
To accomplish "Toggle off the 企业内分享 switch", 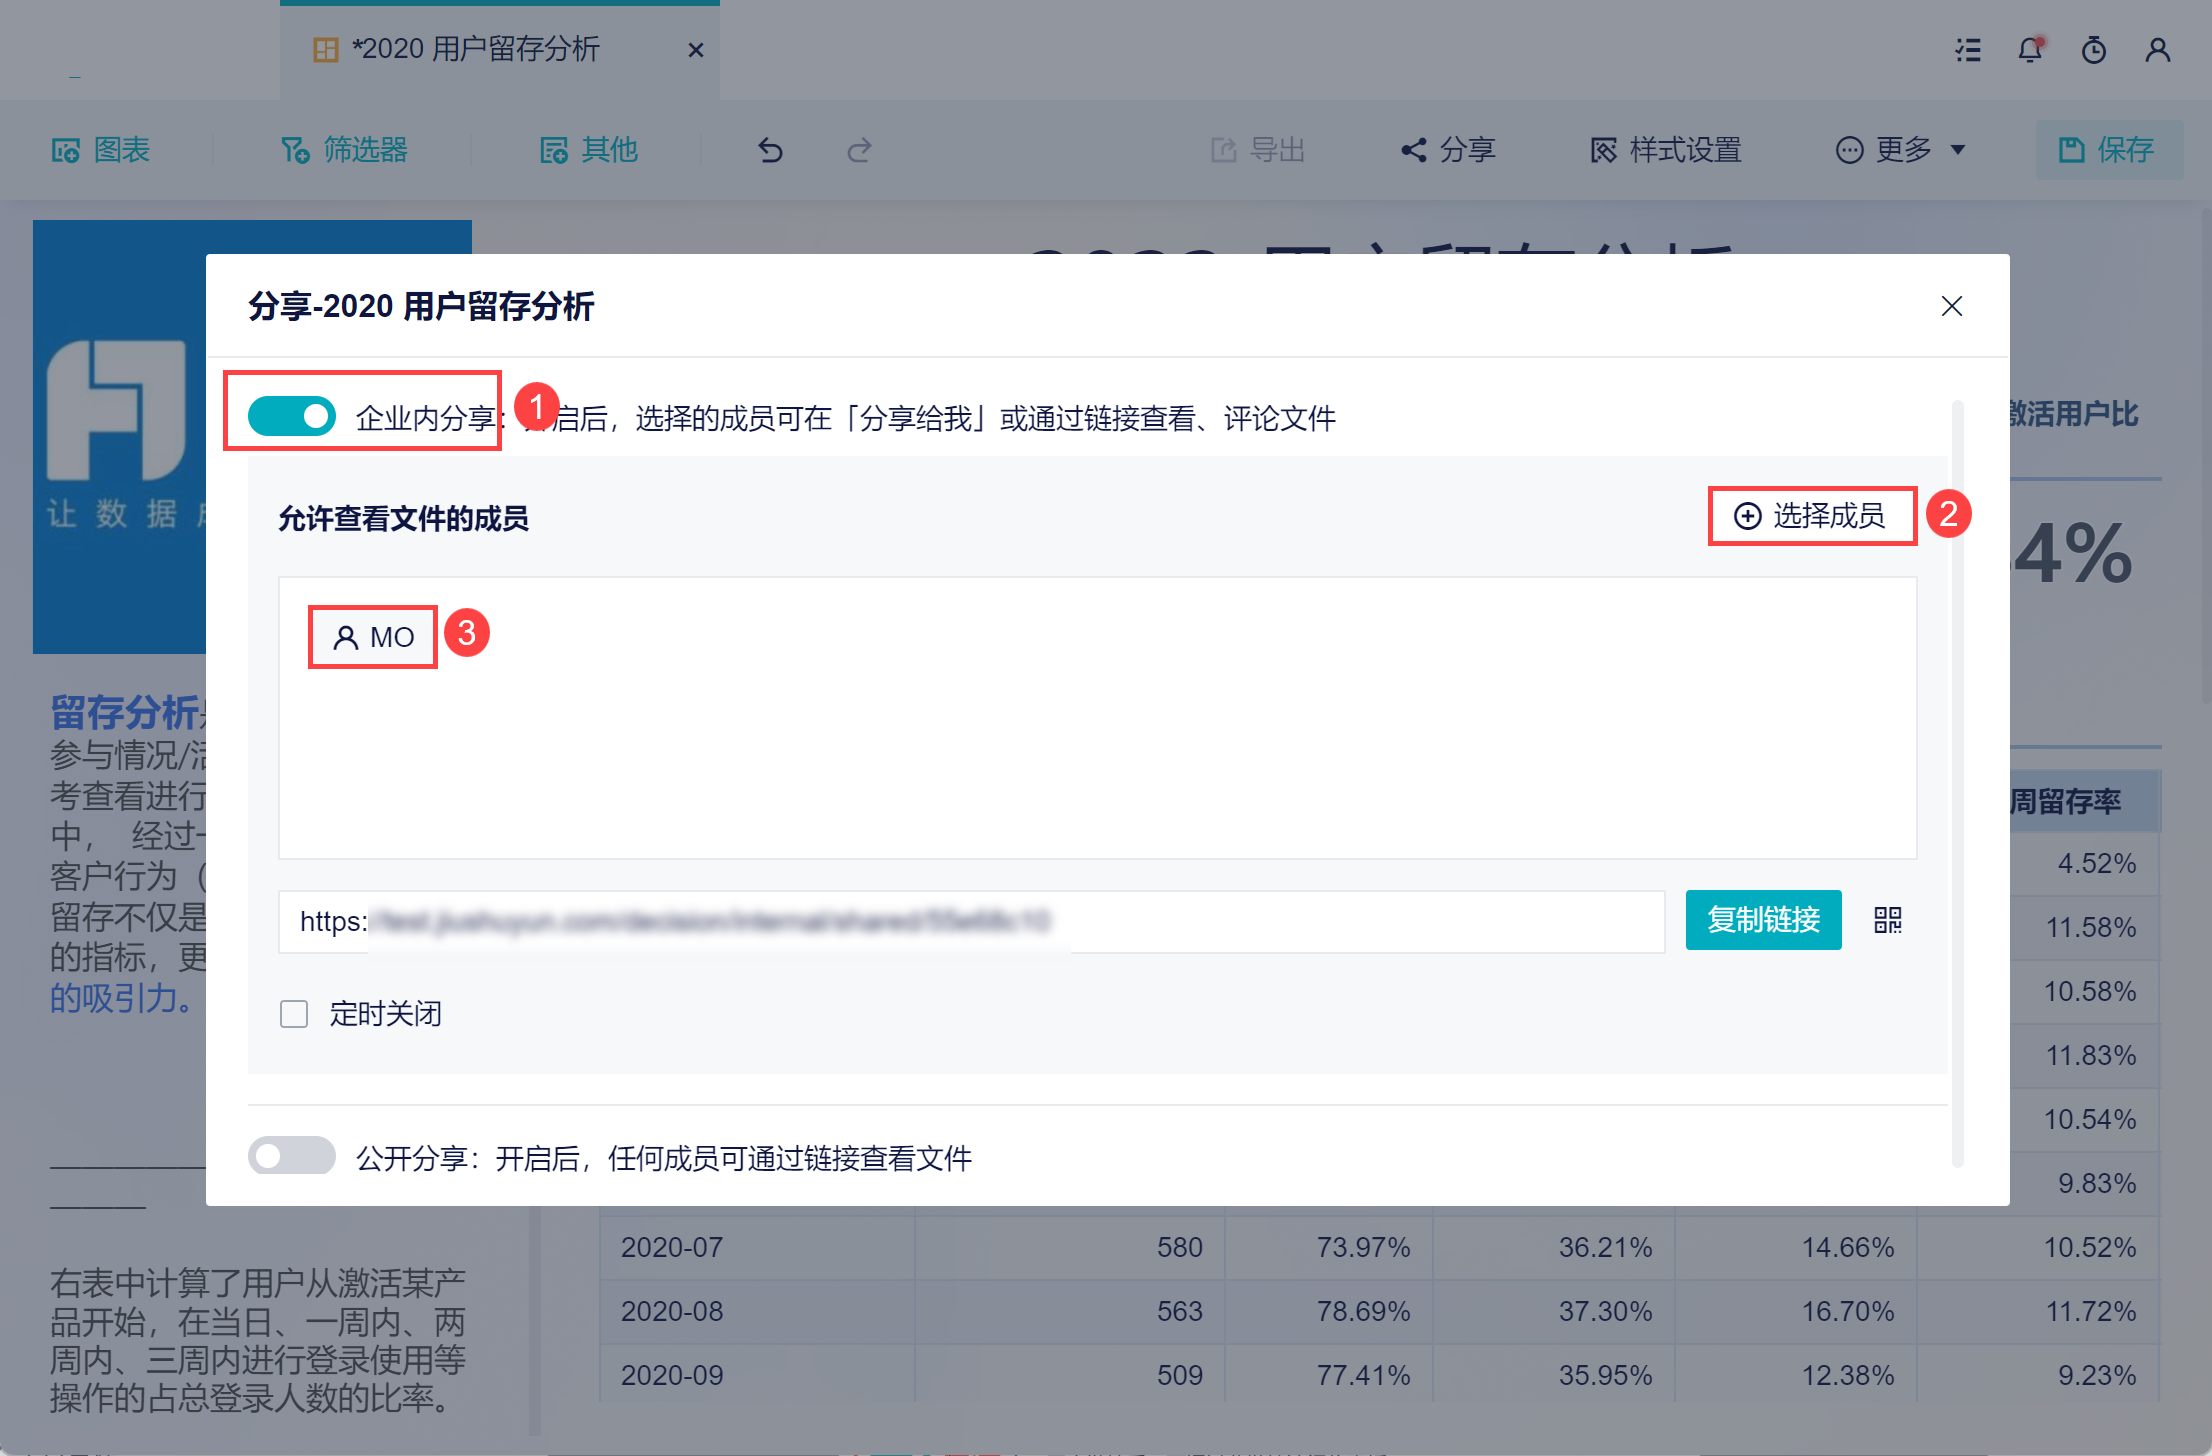I will click(291, 416).
